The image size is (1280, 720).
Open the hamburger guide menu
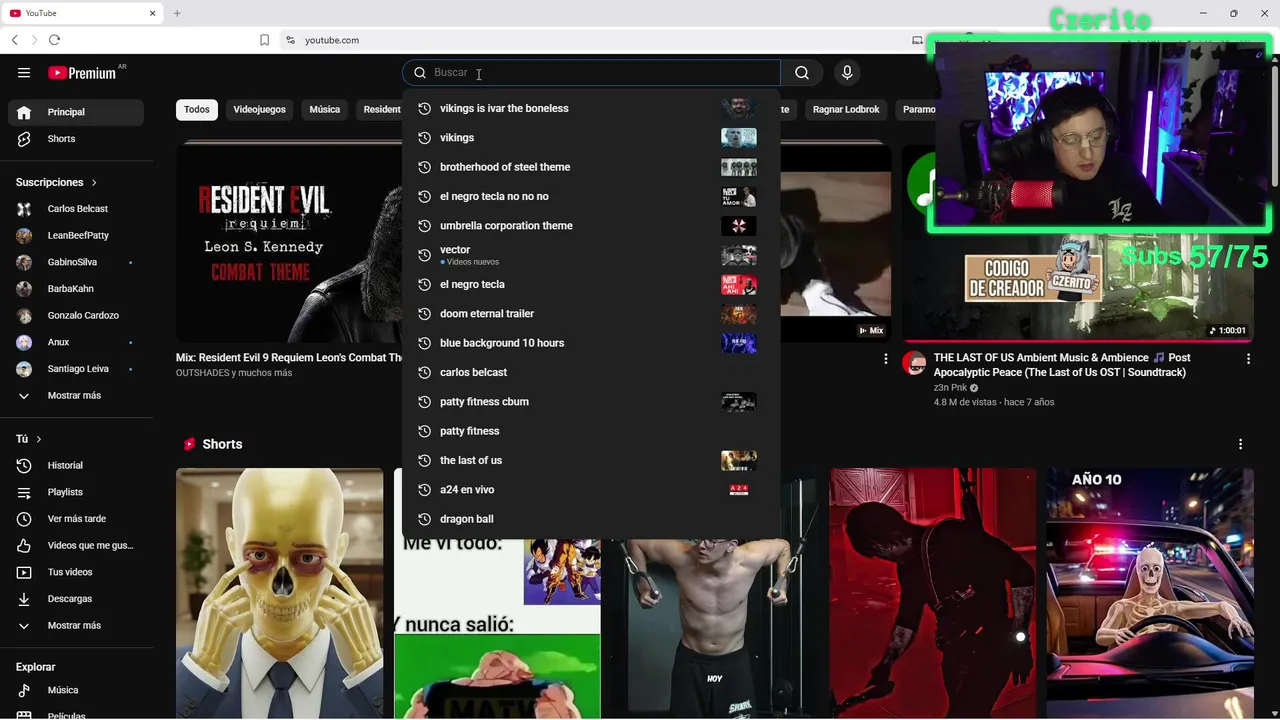pos(24,72)
